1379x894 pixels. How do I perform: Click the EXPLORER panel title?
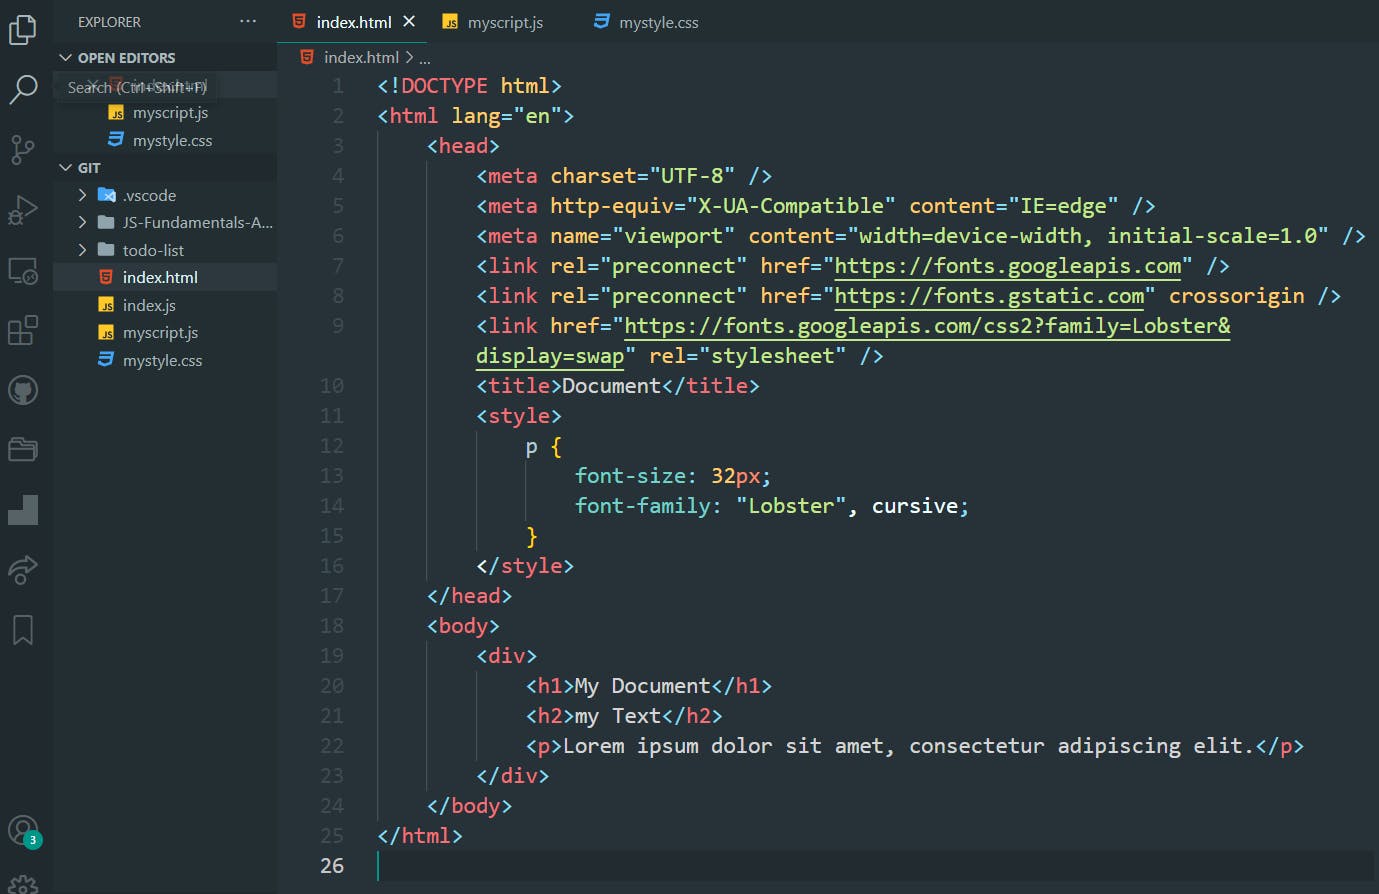point(109,21)
